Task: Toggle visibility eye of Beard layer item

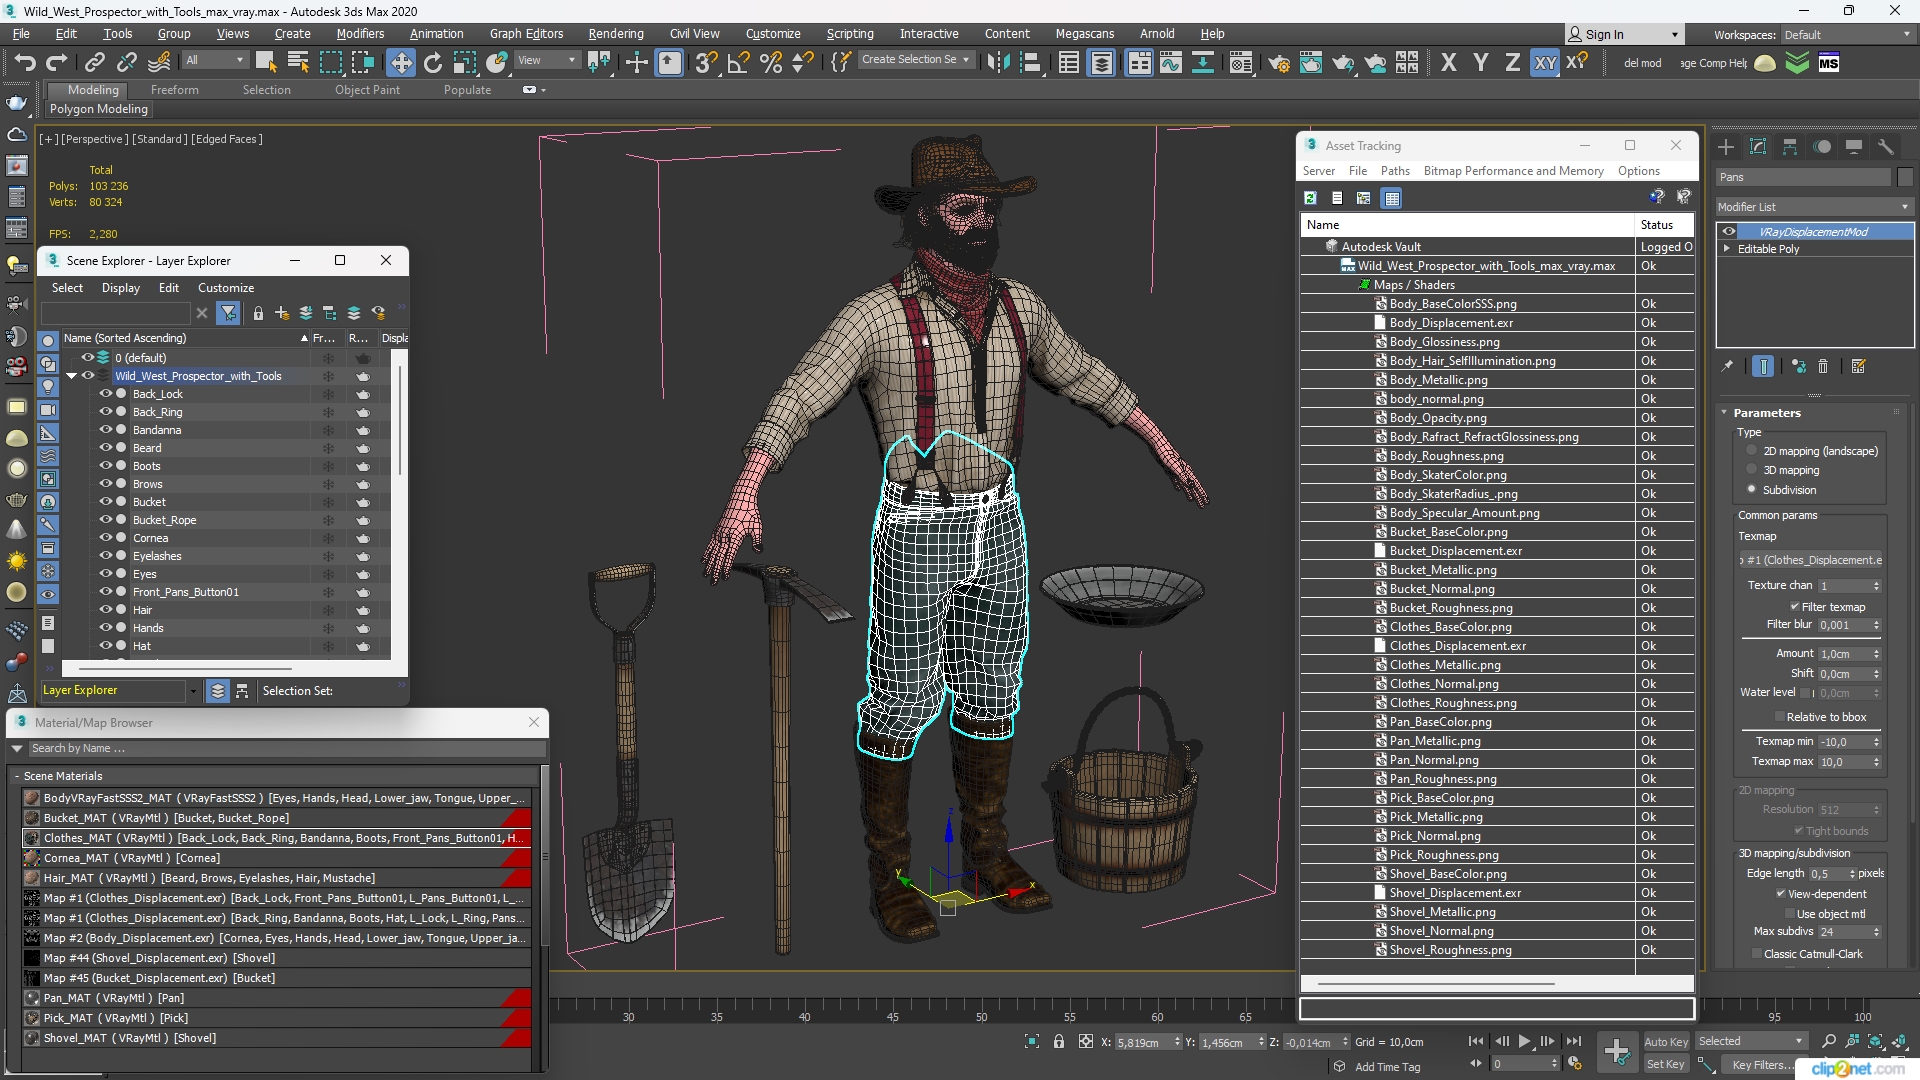Action: [105, 447]
